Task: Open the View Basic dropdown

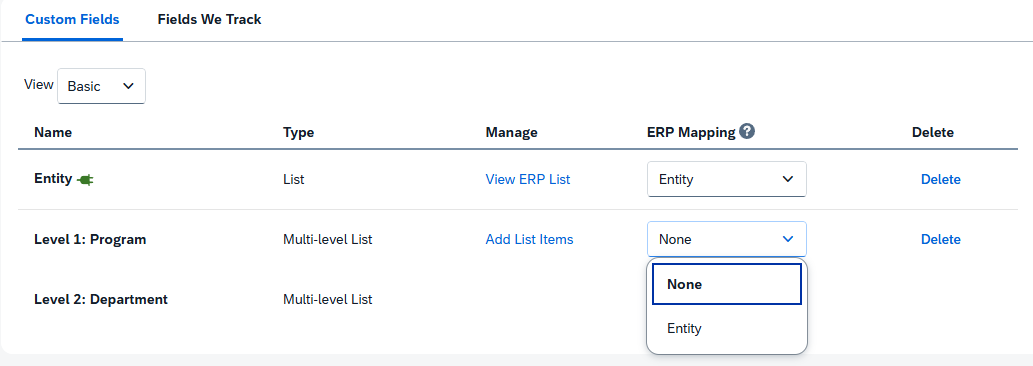Action: click(x=101, y=86)
